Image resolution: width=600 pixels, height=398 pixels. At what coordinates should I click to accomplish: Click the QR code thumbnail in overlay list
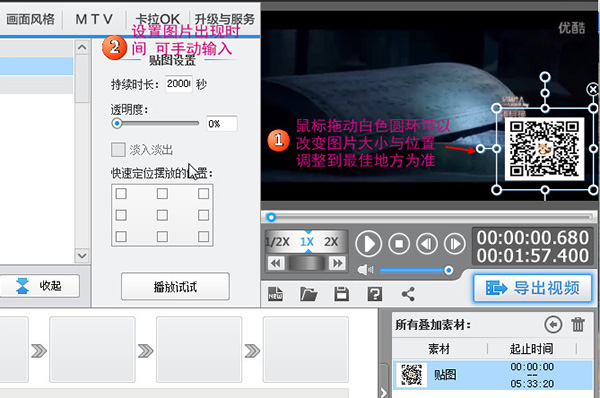tap(411, 375)
